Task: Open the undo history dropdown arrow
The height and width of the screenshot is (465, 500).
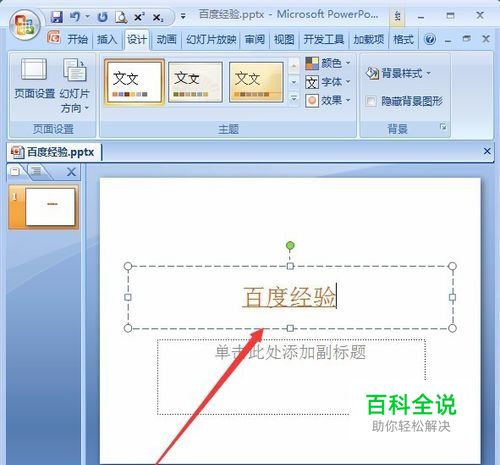Action: point(88,16)
